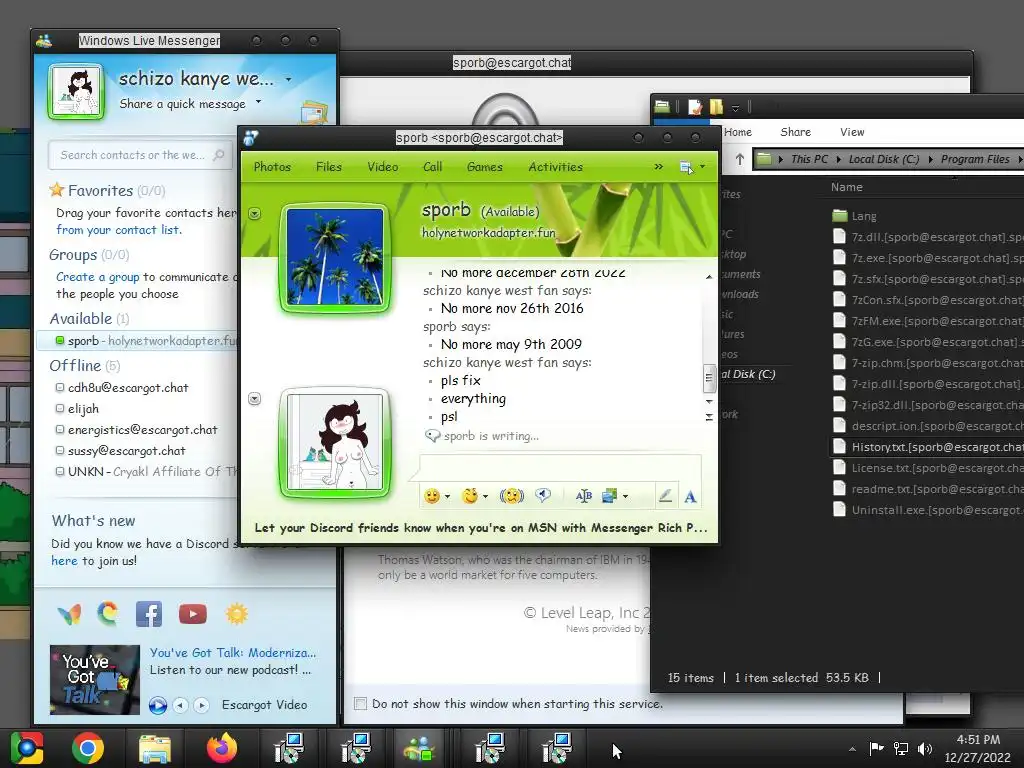The height and width of the screenshot is (768, 1024).
Task: Collapse your own display picture toggle arrow
Action: coord(255,398)
